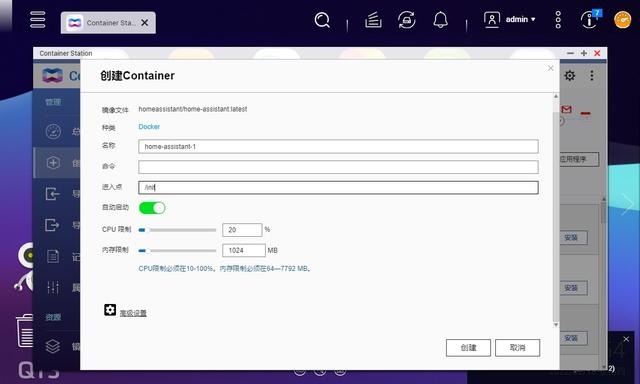
Task: Open external devices sync icon
Action: [407, 20]
